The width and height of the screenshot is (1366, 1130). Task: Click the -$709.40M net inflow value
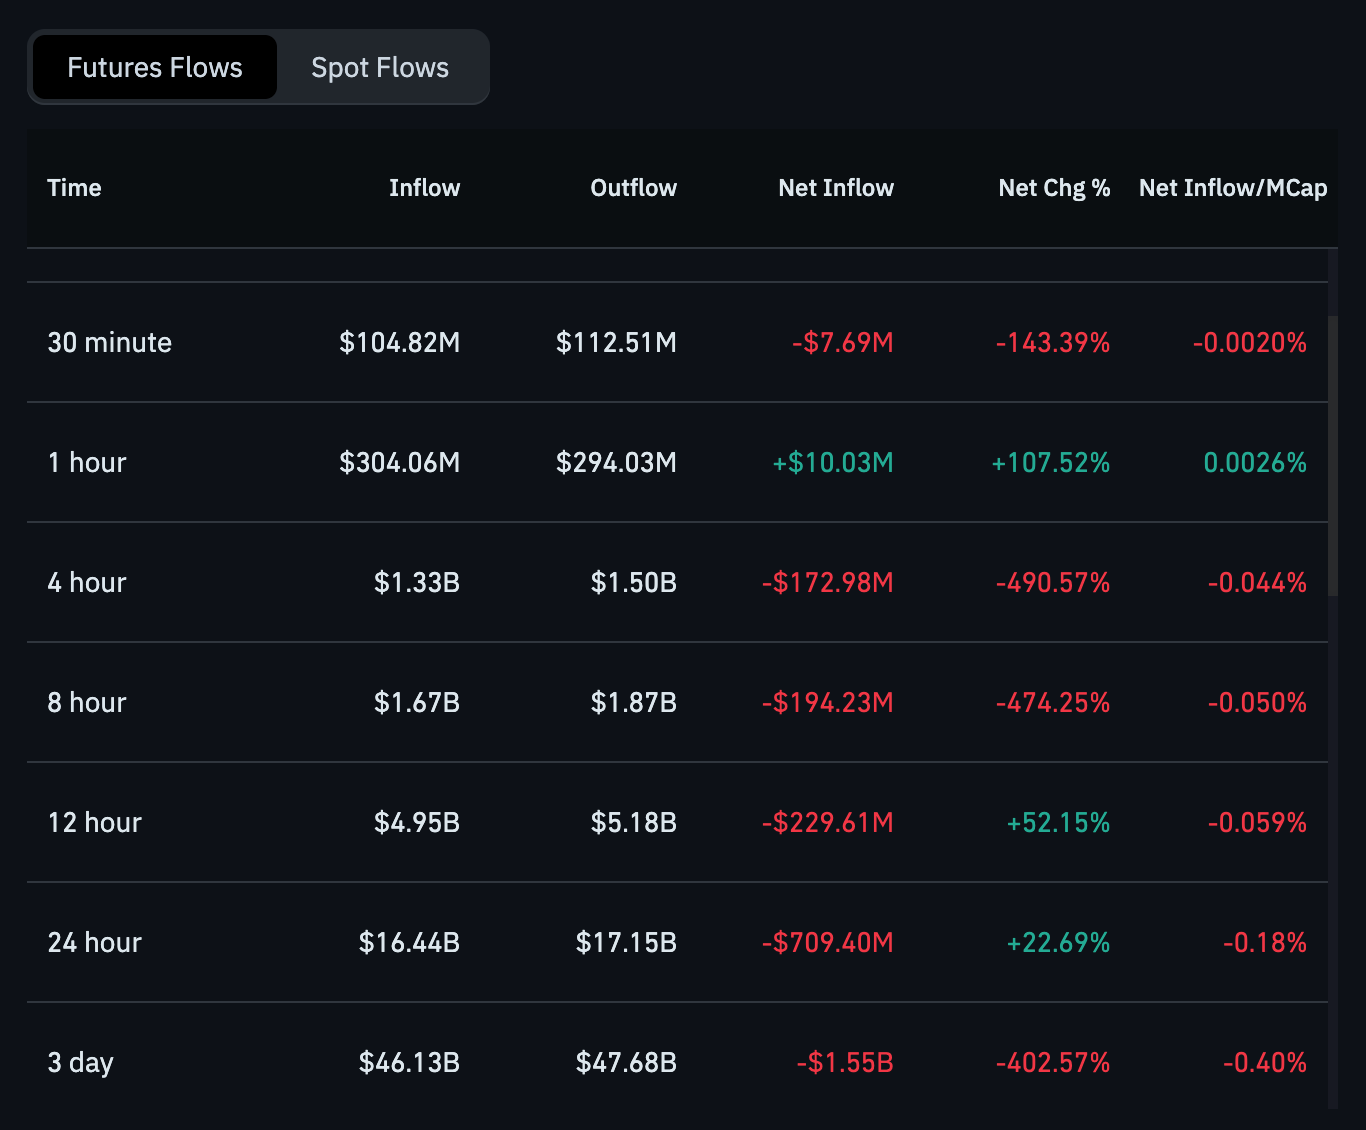point(827,942)
